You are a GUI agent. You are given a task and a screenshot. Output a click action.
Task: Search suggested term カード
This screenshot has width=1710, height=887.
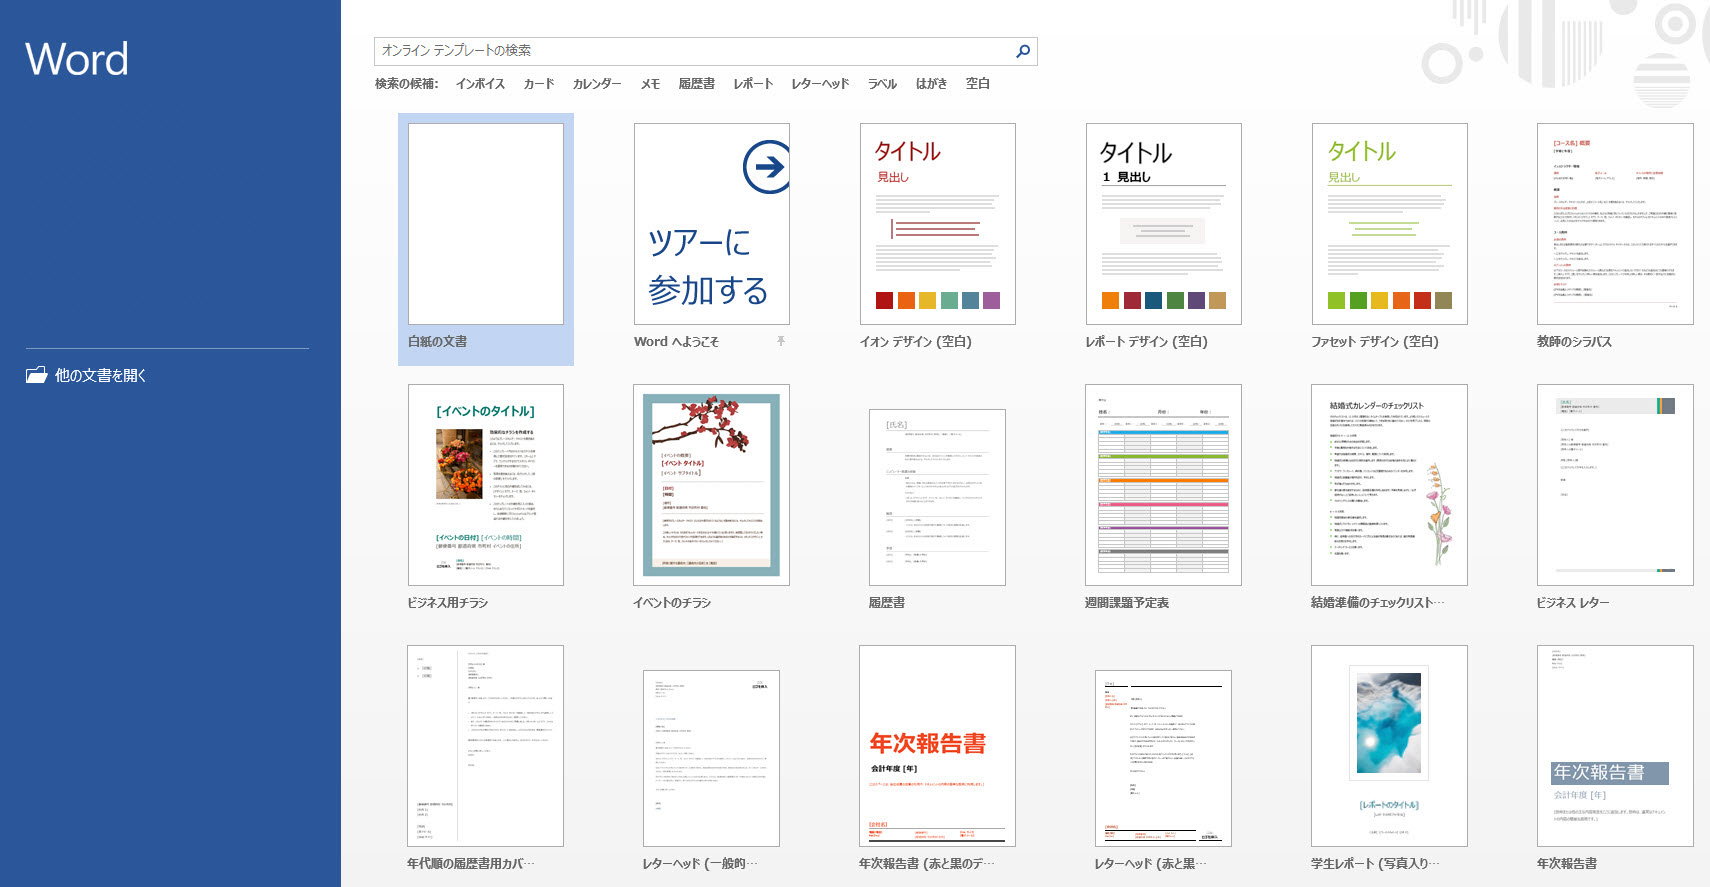click(539, 84)
